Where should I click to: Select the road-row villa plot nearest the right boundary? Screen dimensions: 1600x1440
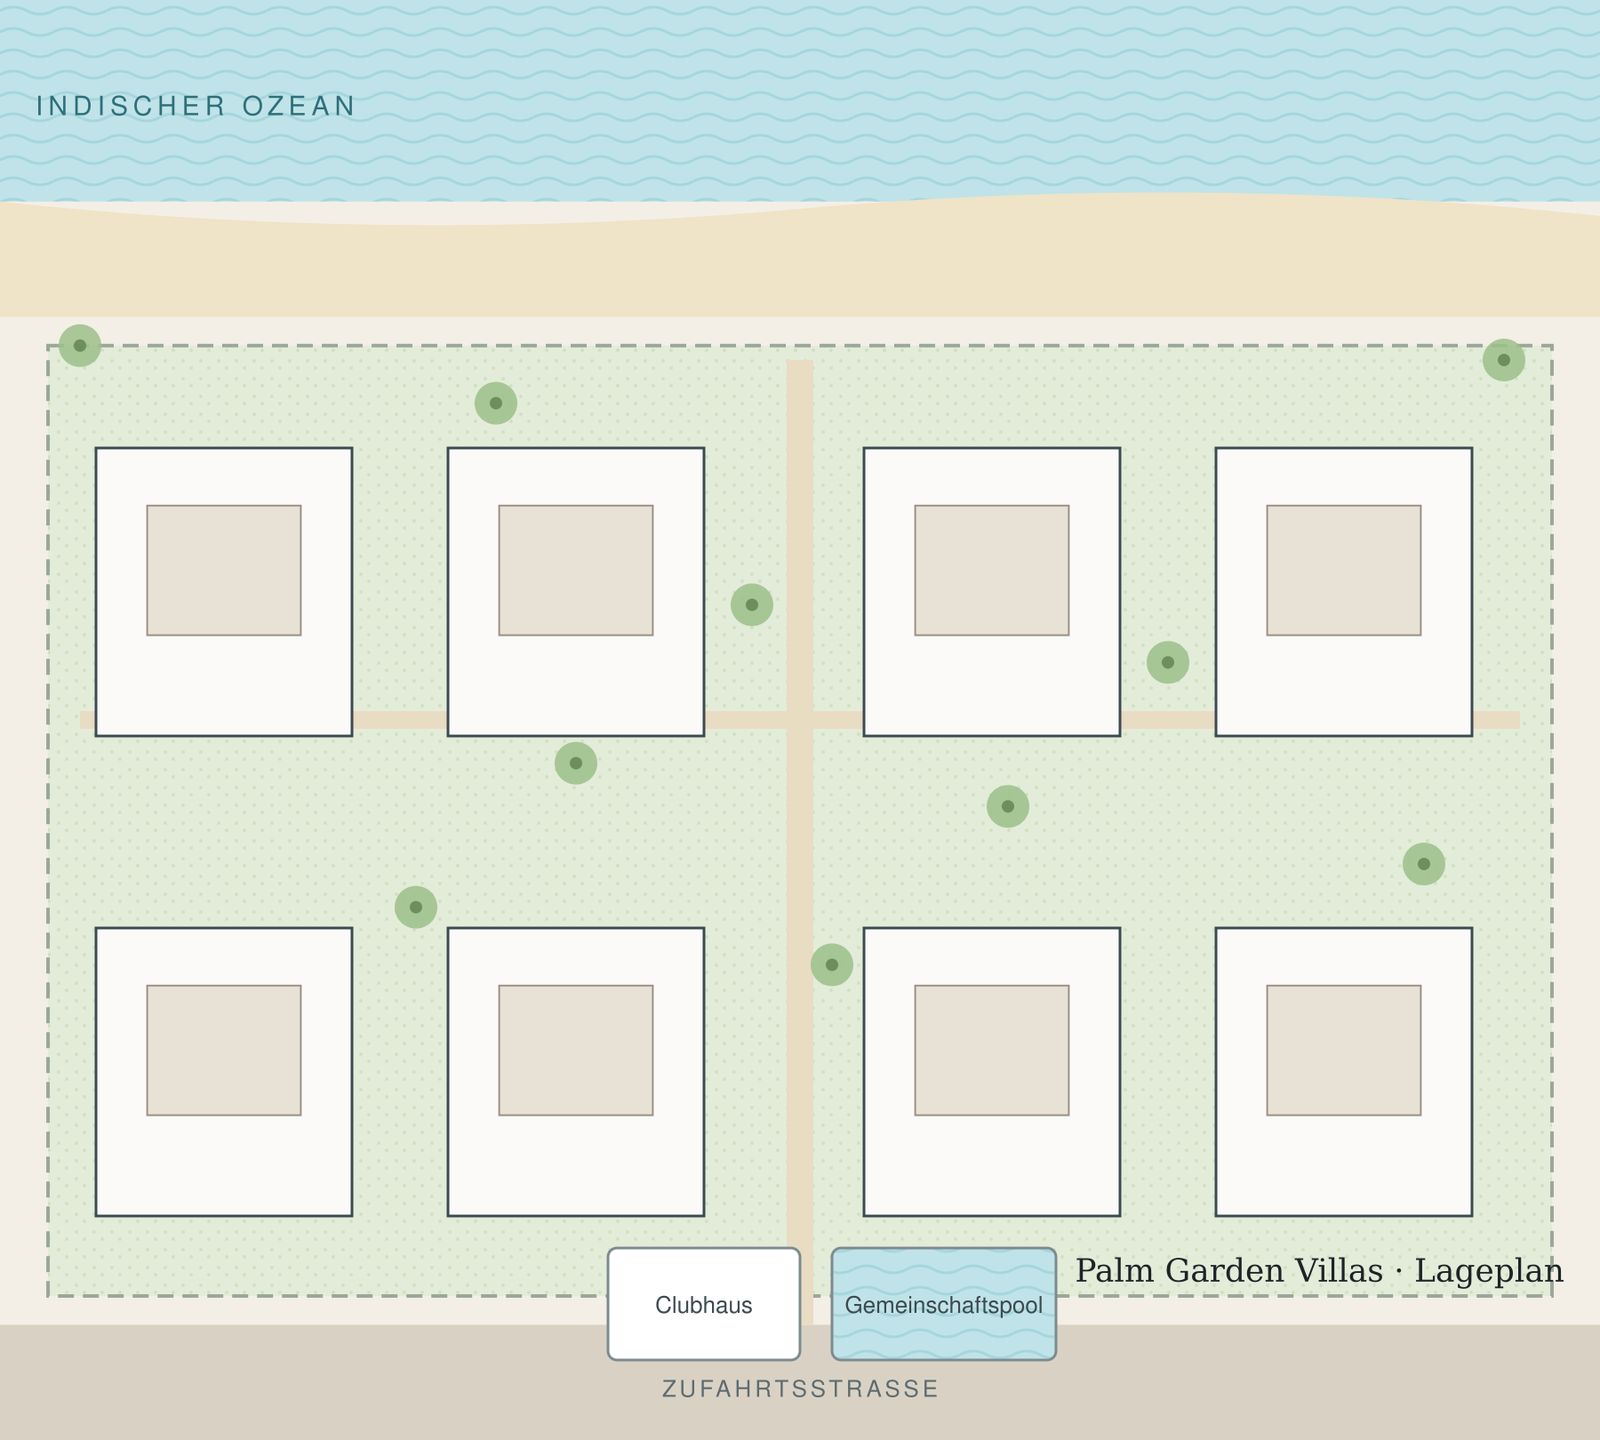tap(1344, 1072)
